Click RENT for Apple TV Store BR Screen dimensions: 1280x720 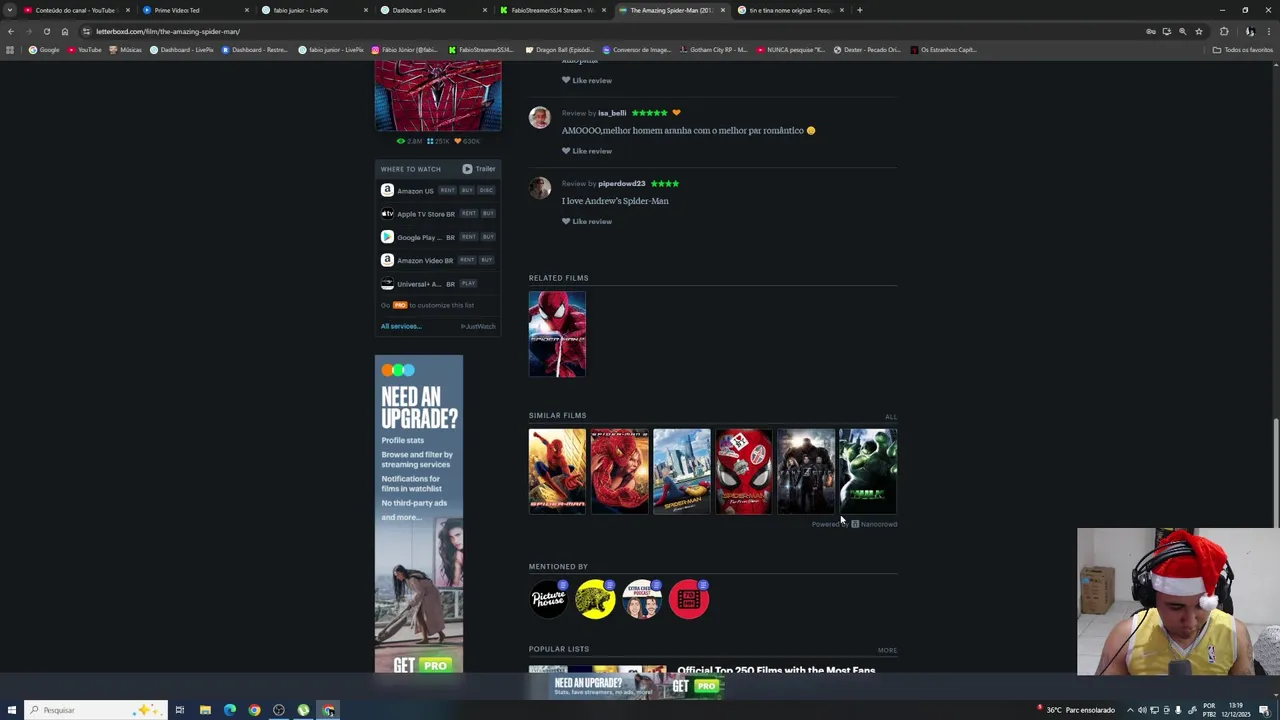(x=468, y=213)
